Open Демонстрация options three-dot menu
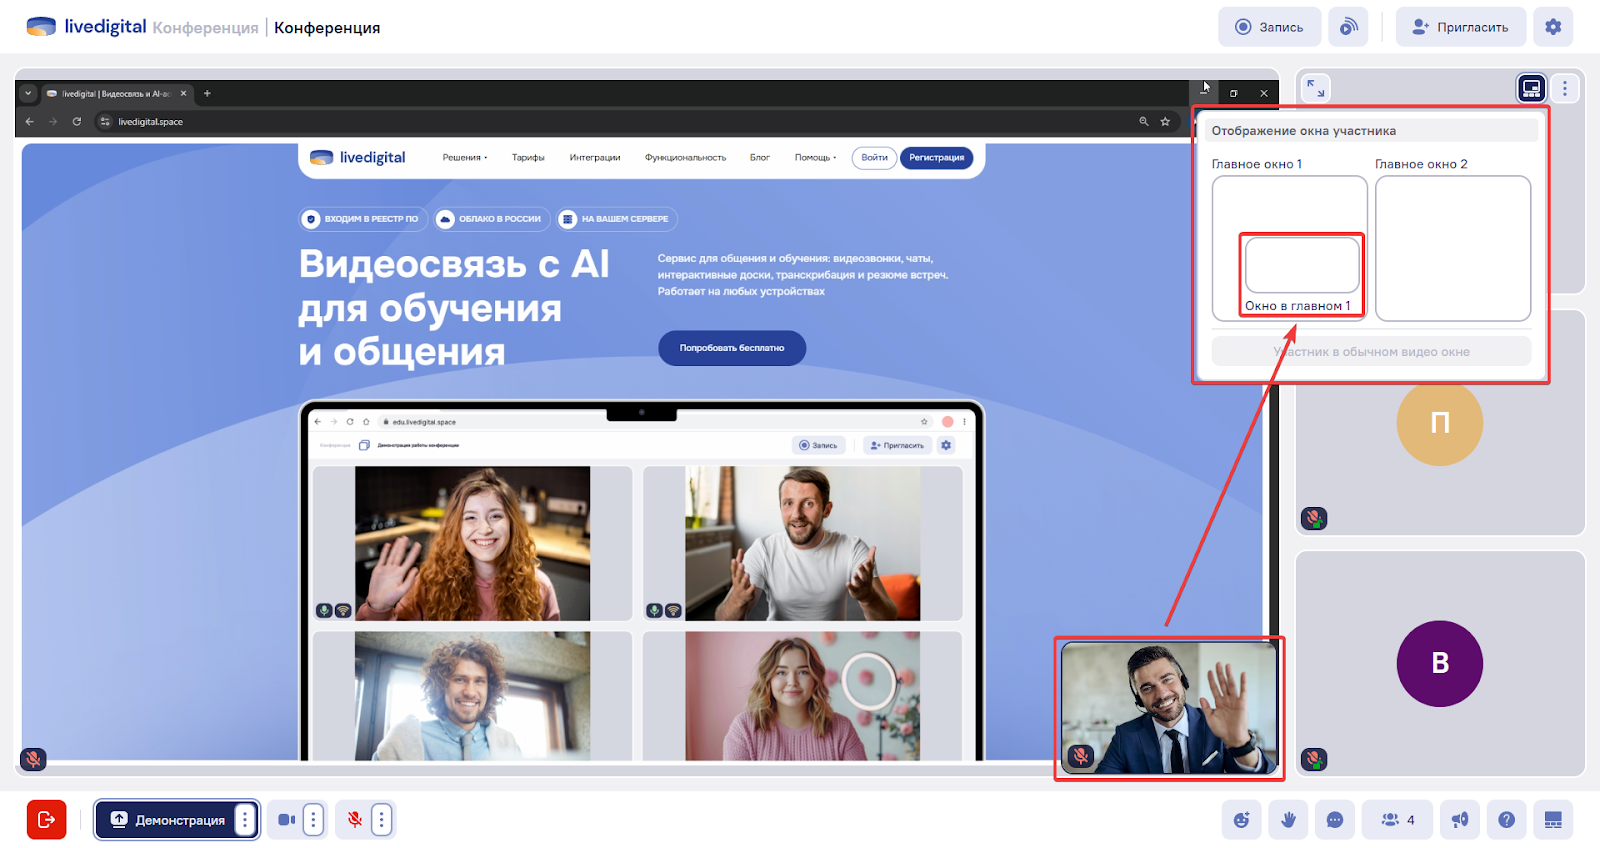Screen dimensions: 1600x848 [245, 820]
